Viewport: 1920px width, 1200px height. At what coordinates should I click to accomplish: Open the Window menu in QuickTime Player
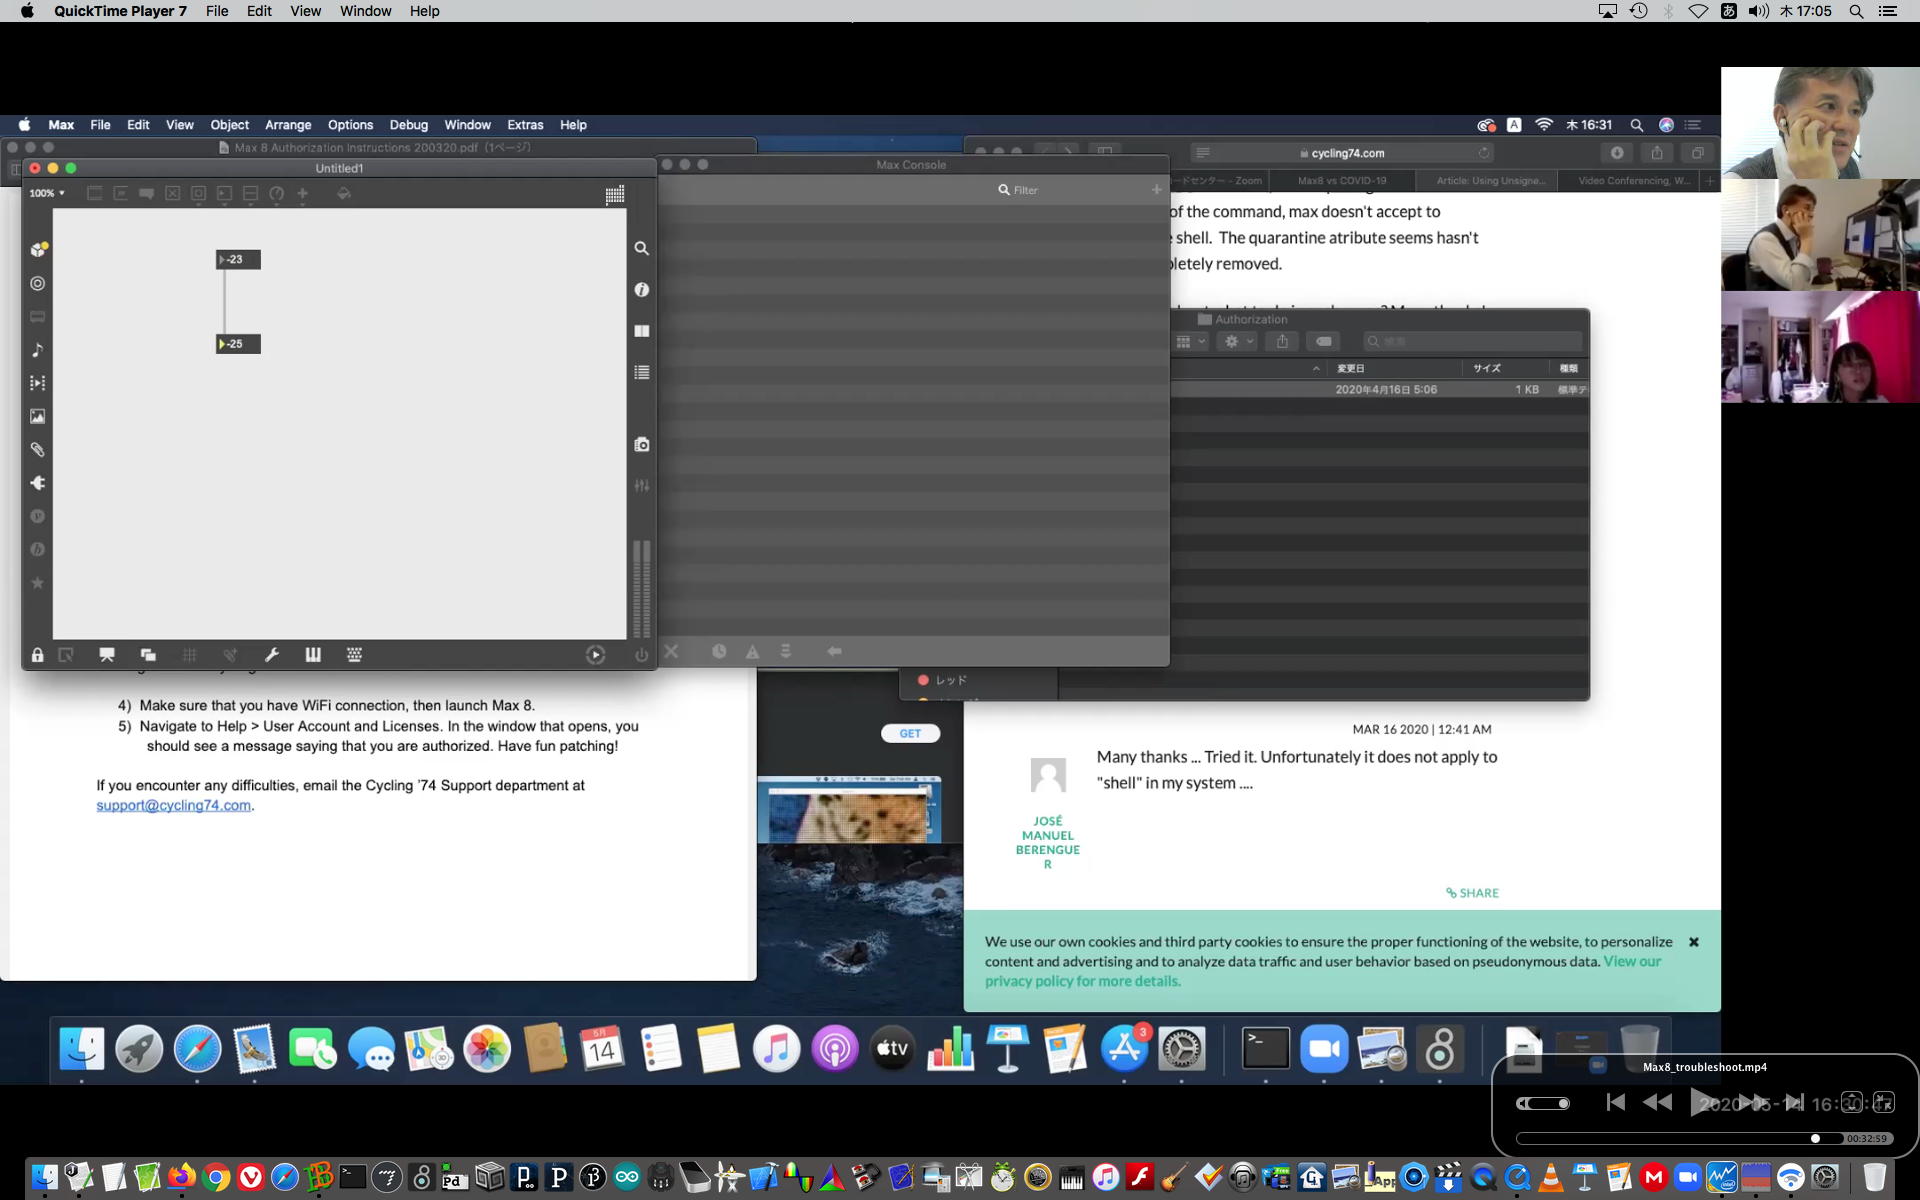pyautogui.click(x=365, y=11)
